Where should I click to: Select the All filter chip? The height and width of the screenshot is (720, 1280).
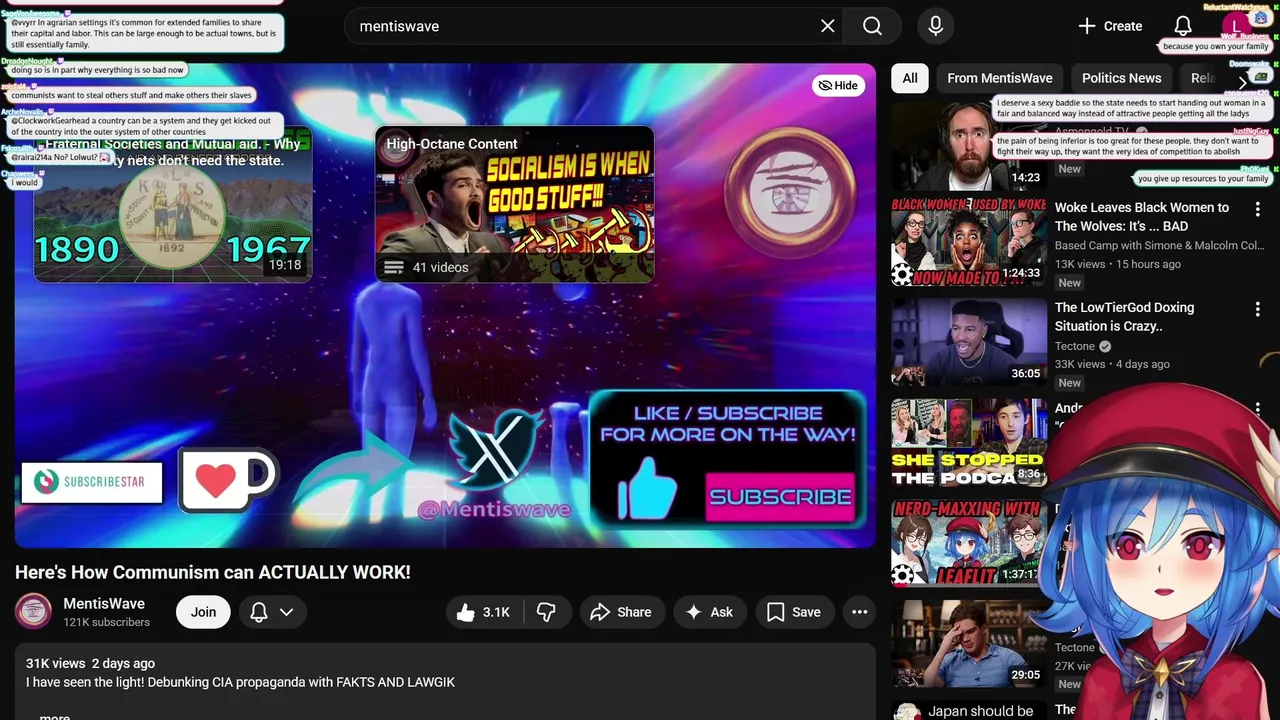(x=910, y=78)
